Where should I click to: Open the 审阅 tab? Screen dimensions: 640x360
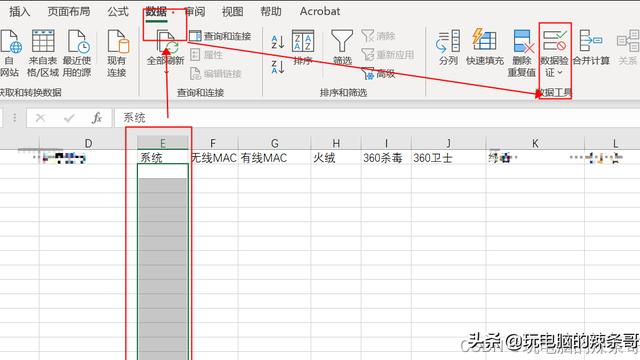(x=195, y=11)
